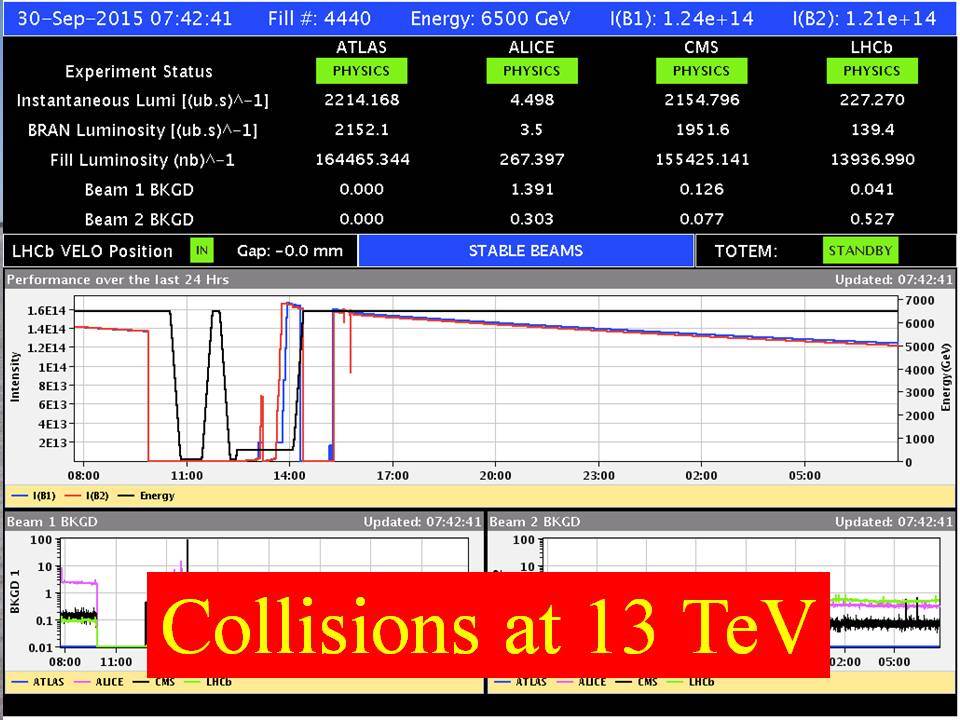This screenshot has width=960, height=720.
Task: Select the date-time 30-Sep-2015 07:42:41
Action: (x=124, y=18)
